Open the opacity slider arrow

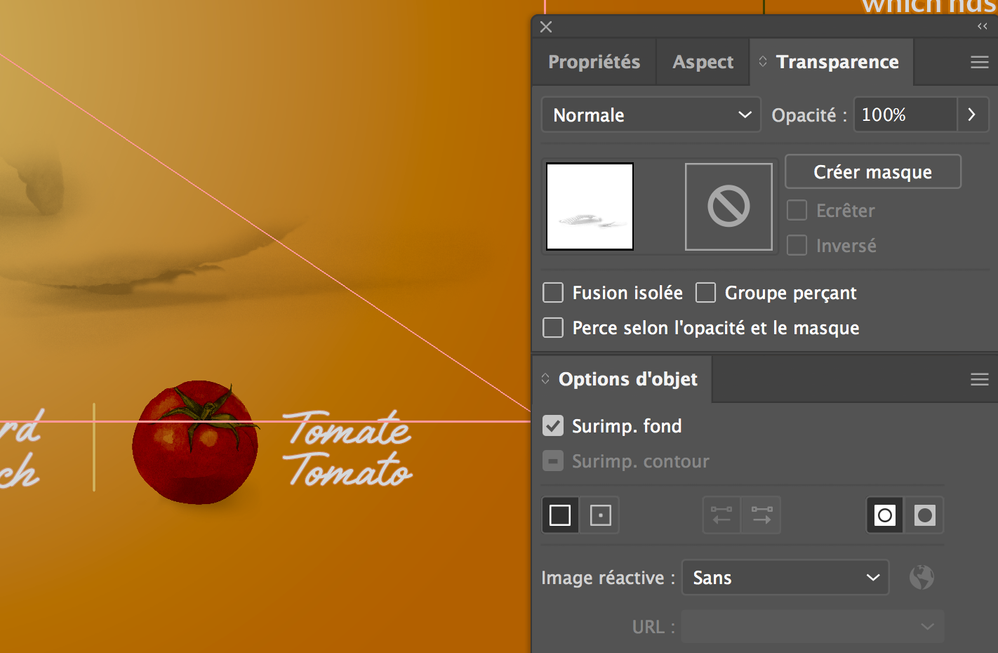pyautogui.click(x=972, y=115)
